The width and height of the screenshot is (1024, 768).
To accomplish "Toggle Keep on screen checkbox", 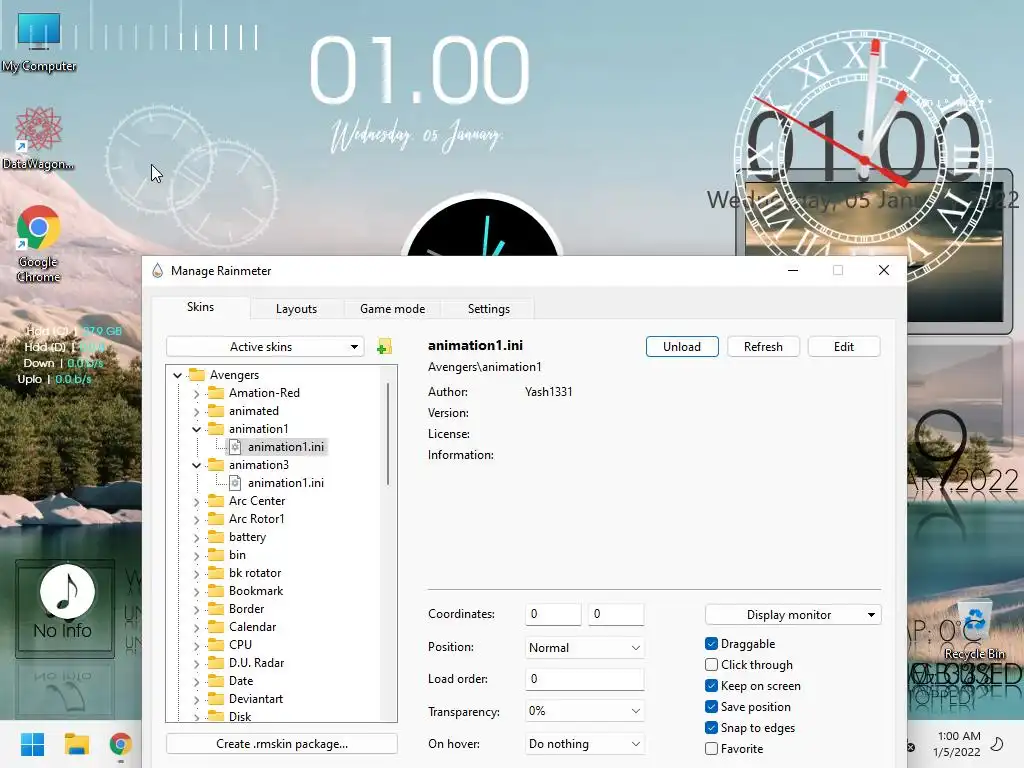I will click(712, 686).
